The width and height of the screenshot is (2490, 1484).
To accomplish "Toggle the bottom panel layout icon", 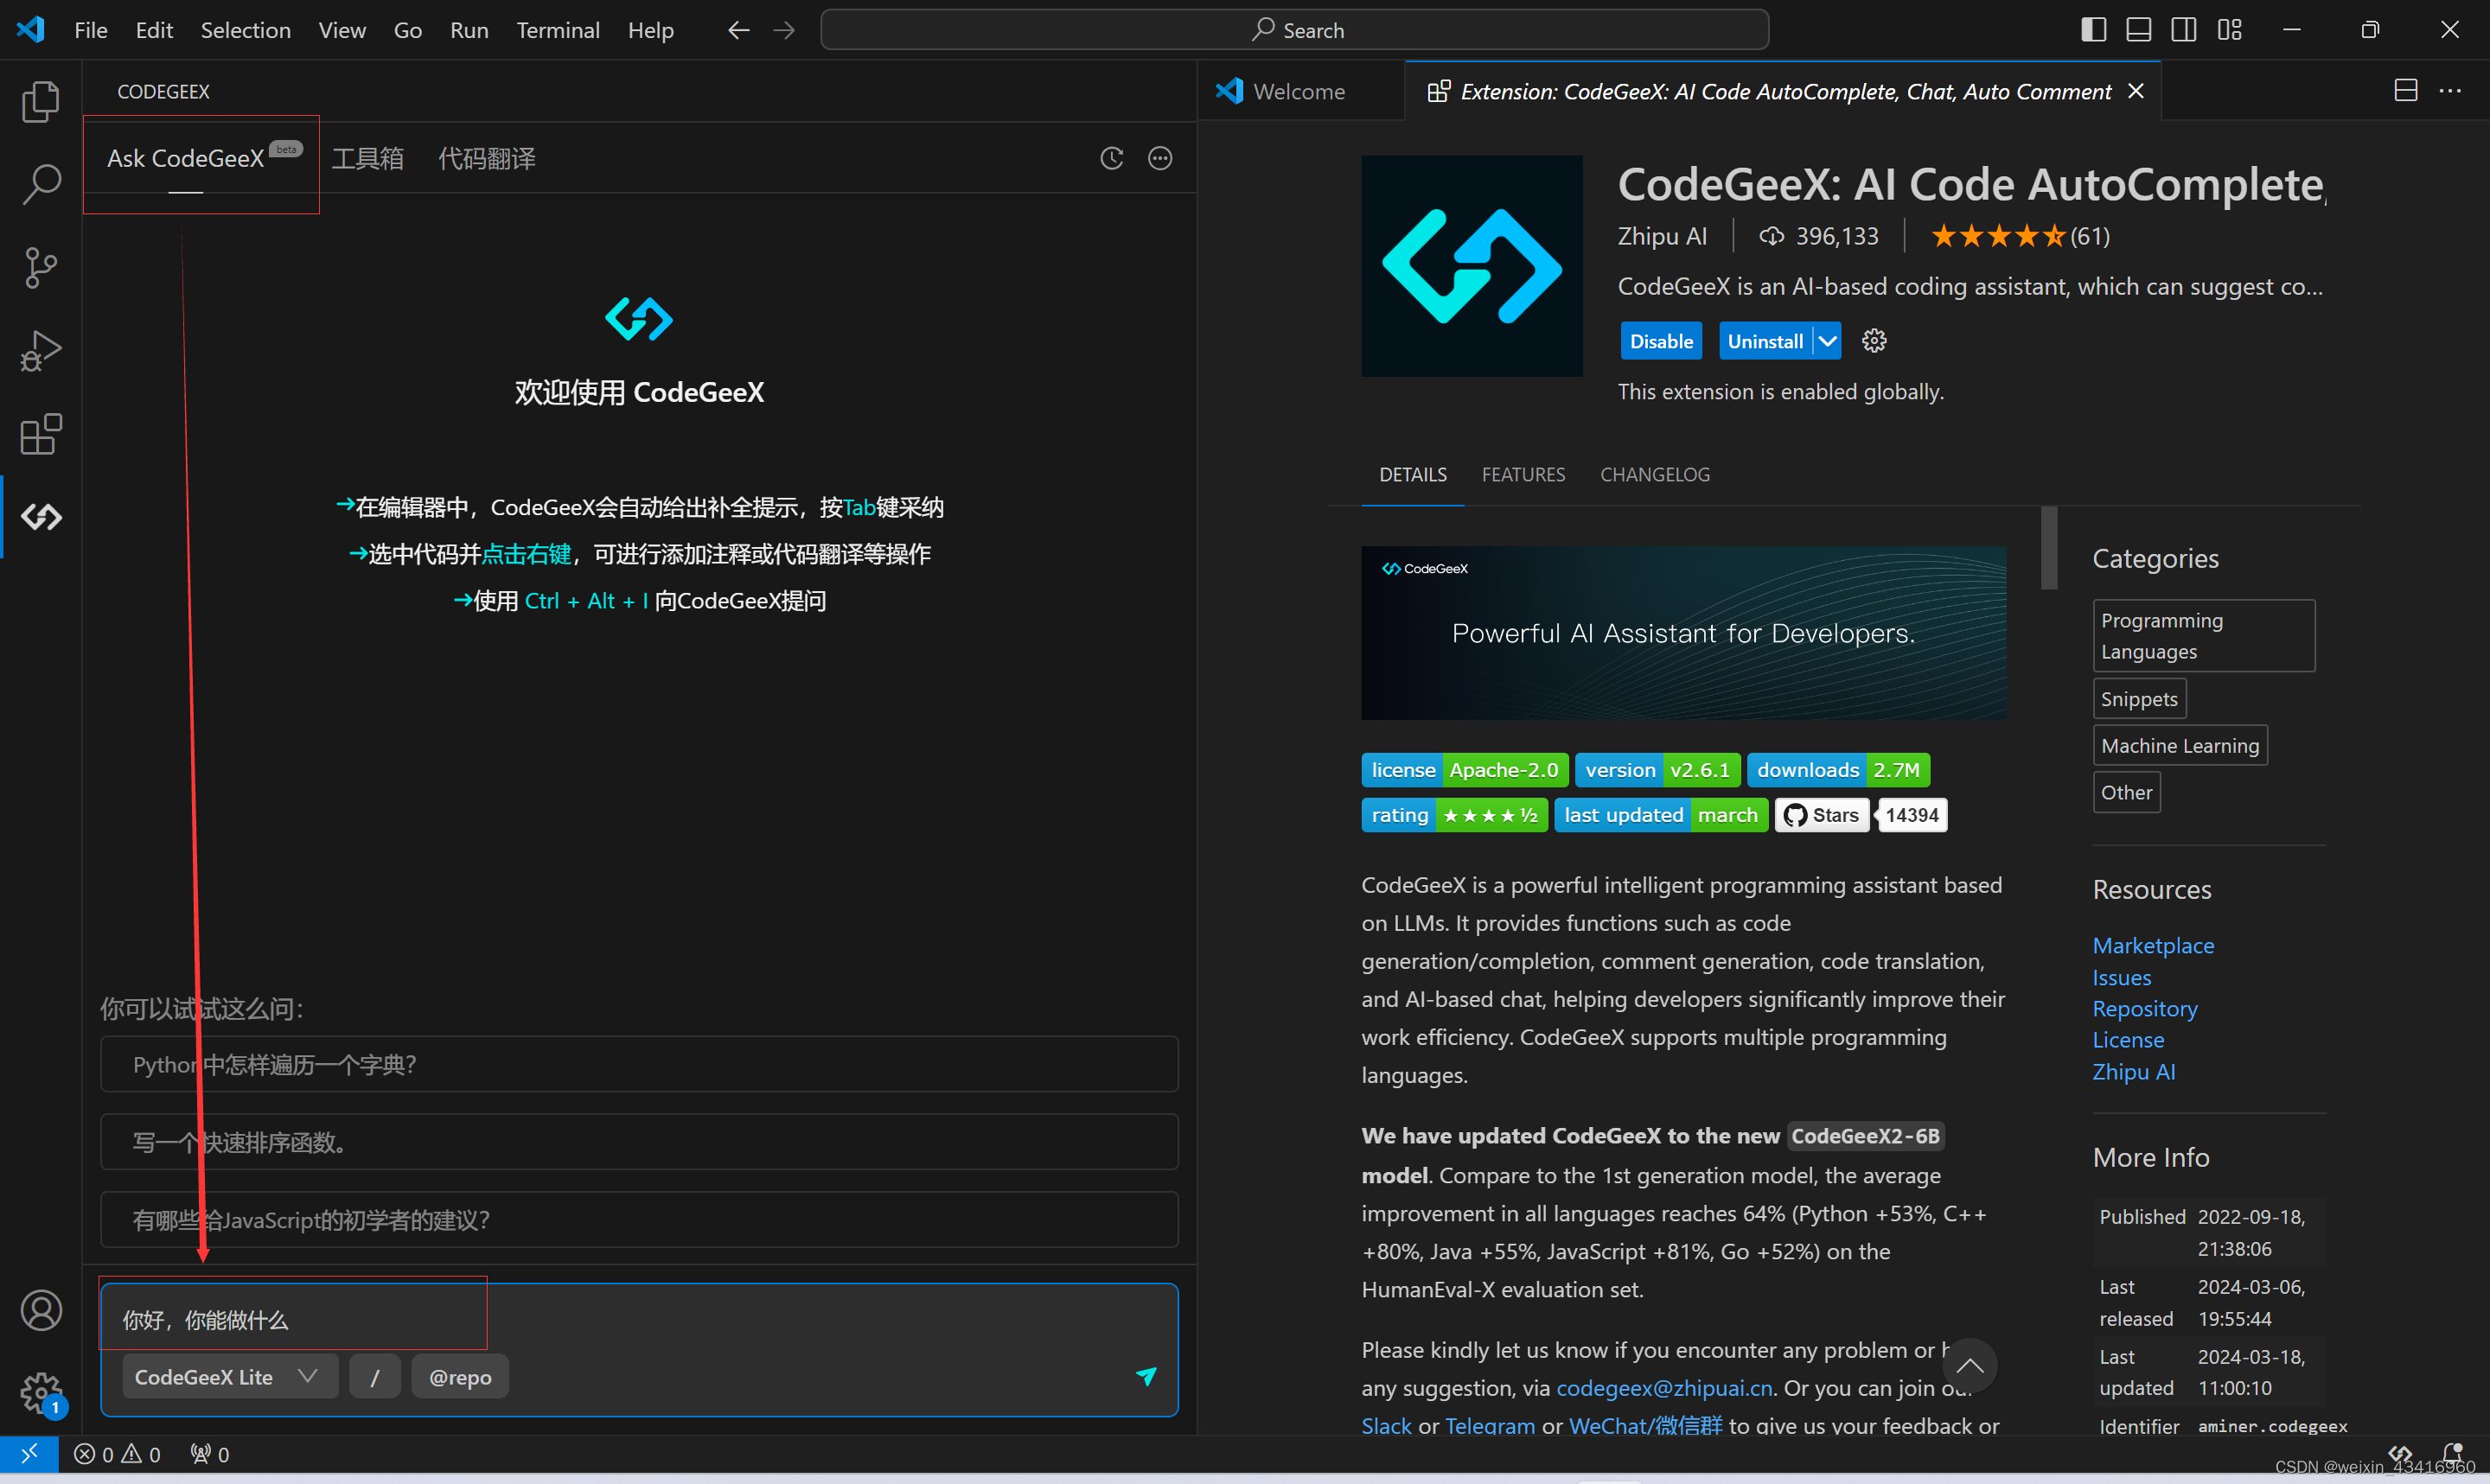I will (2138, 30).
